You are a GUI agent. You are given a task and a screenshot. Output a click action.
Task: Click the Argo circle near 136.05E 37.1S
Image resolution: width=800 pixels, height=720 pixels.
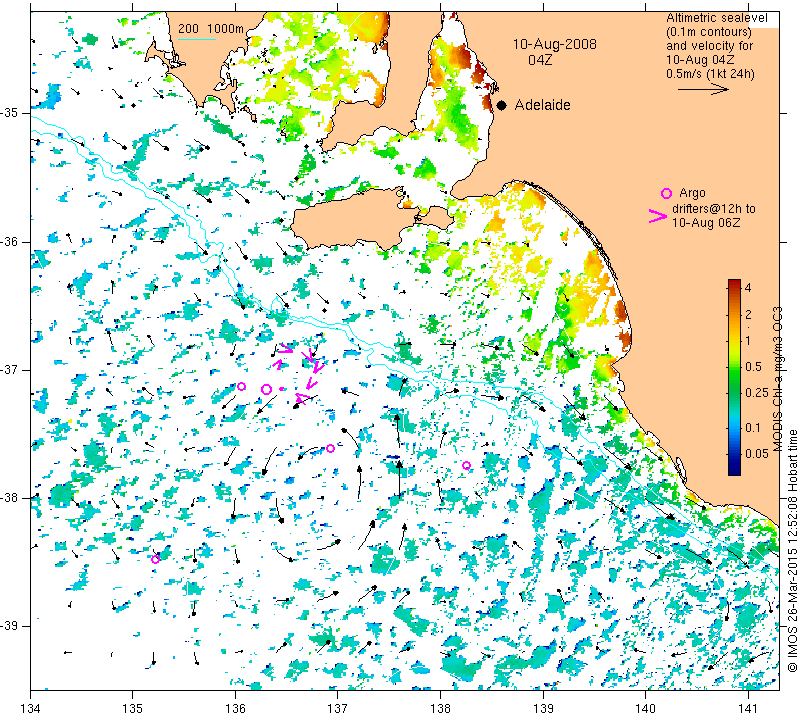click(242, 386)
